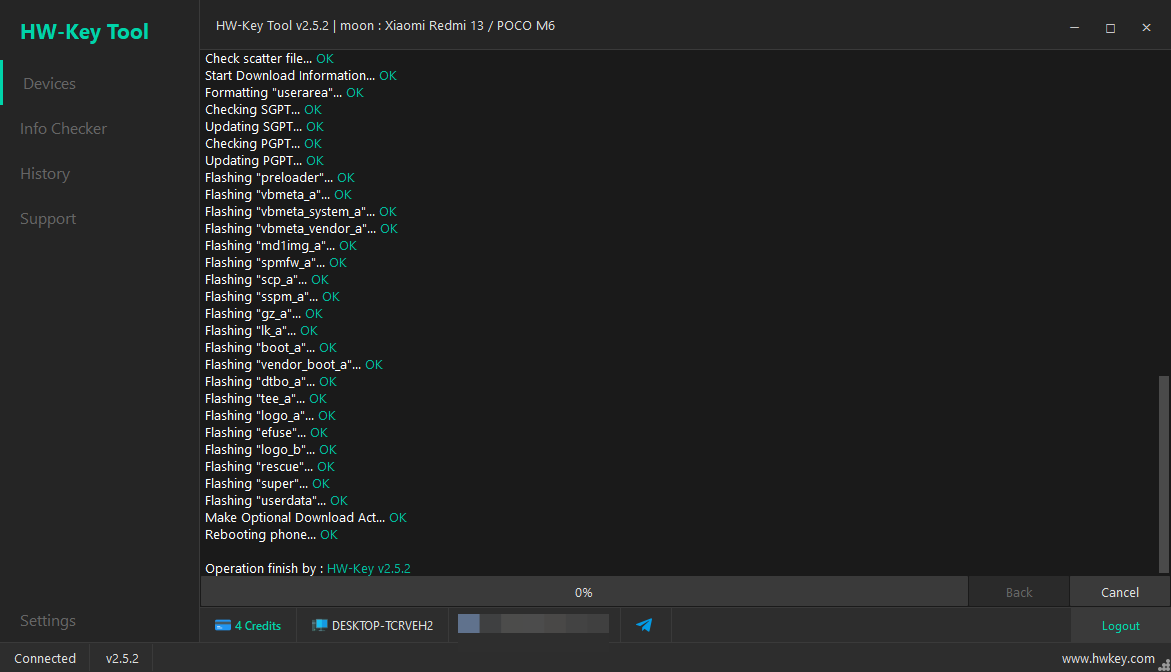The width and height of the screenshot is (1171, 672).
Task: Click the Back button
Action: click(1019, 592)
